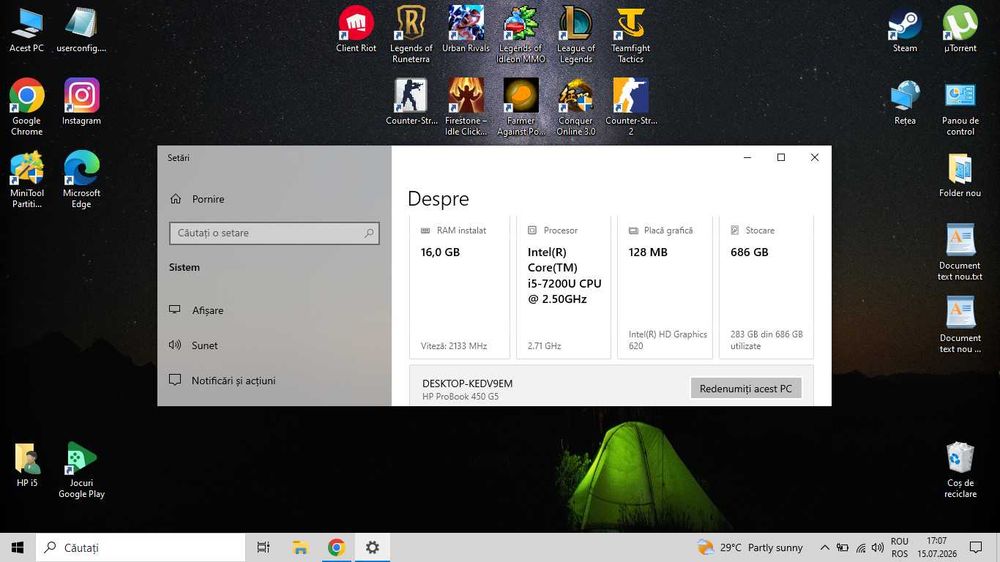Screen dimensions: 1000x562
Task: Open HP i5 folder on desktop
Action: tap(27, 464)
